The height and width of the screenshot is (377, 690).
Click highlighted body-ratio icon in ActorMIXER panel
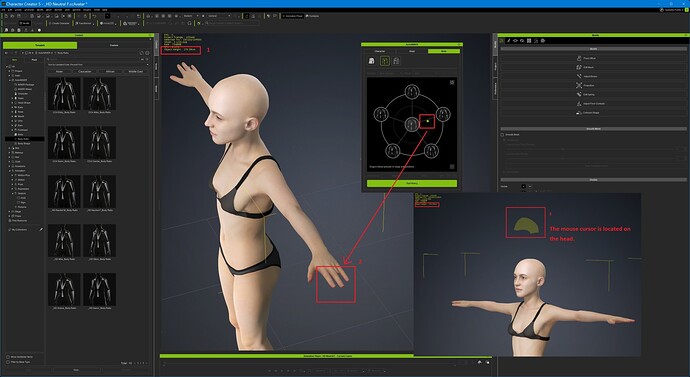click(385, 61)
